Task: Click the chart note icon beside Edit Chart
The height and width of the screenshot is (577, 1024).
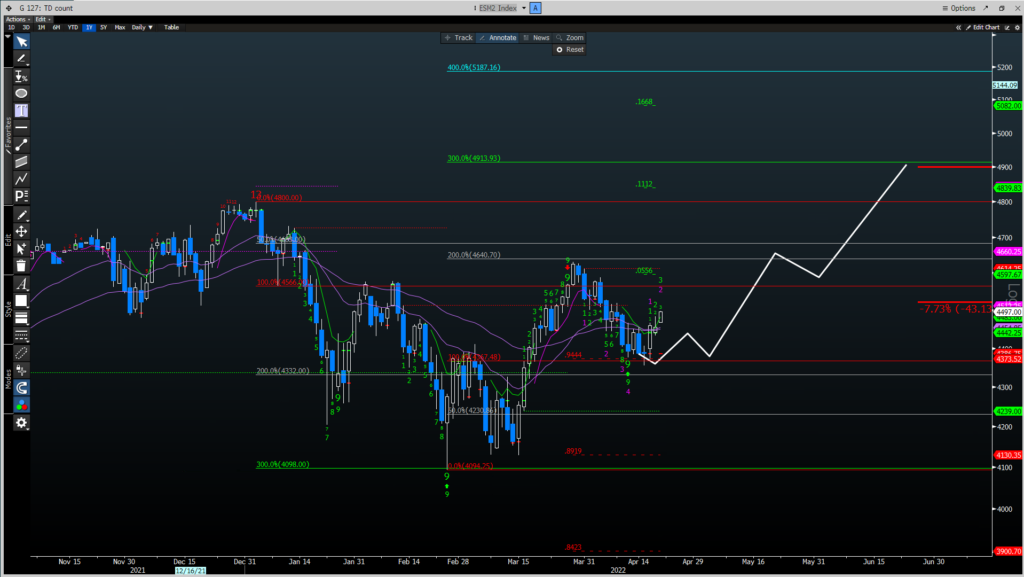Action: pyautogui.click(x=1007, y=27)
